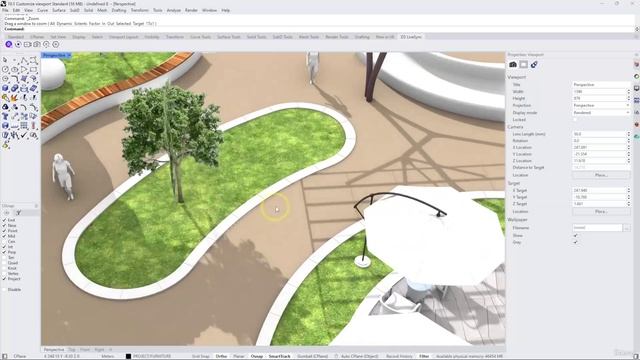
Task: Toggle the Locked viewport checkbox
Action: (x=575, y=120)
